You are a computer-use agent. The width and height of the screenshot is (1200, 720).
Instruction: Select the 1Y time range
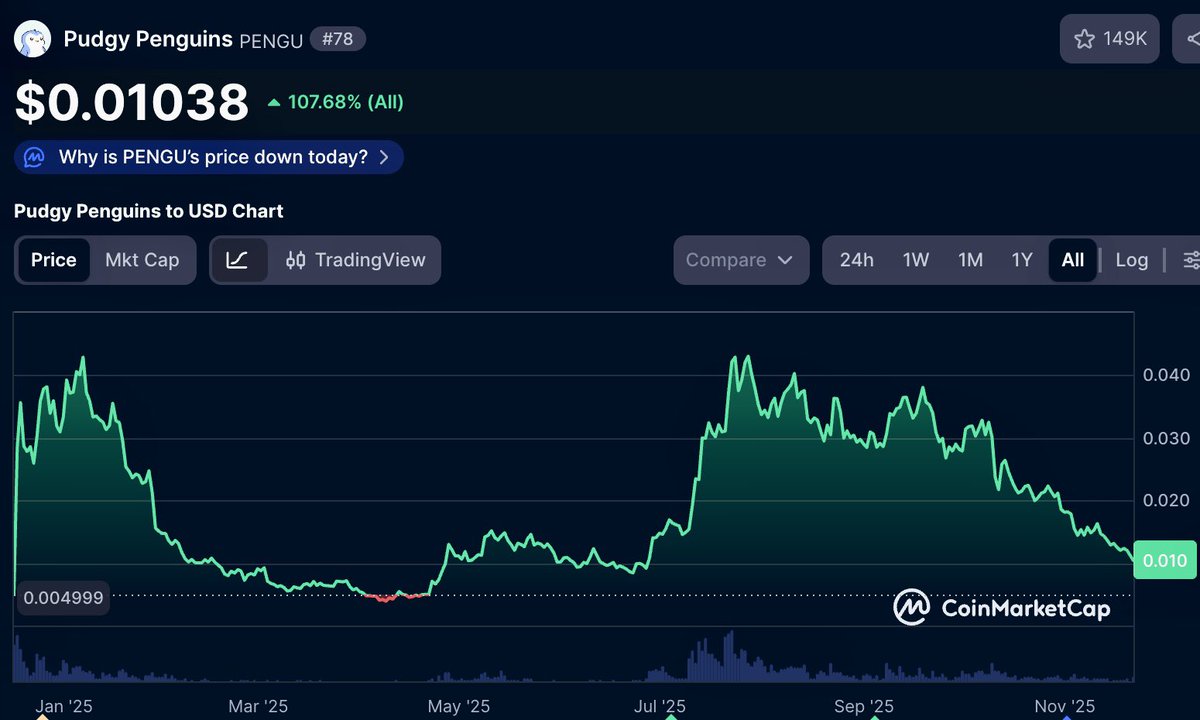(1022, 260)
